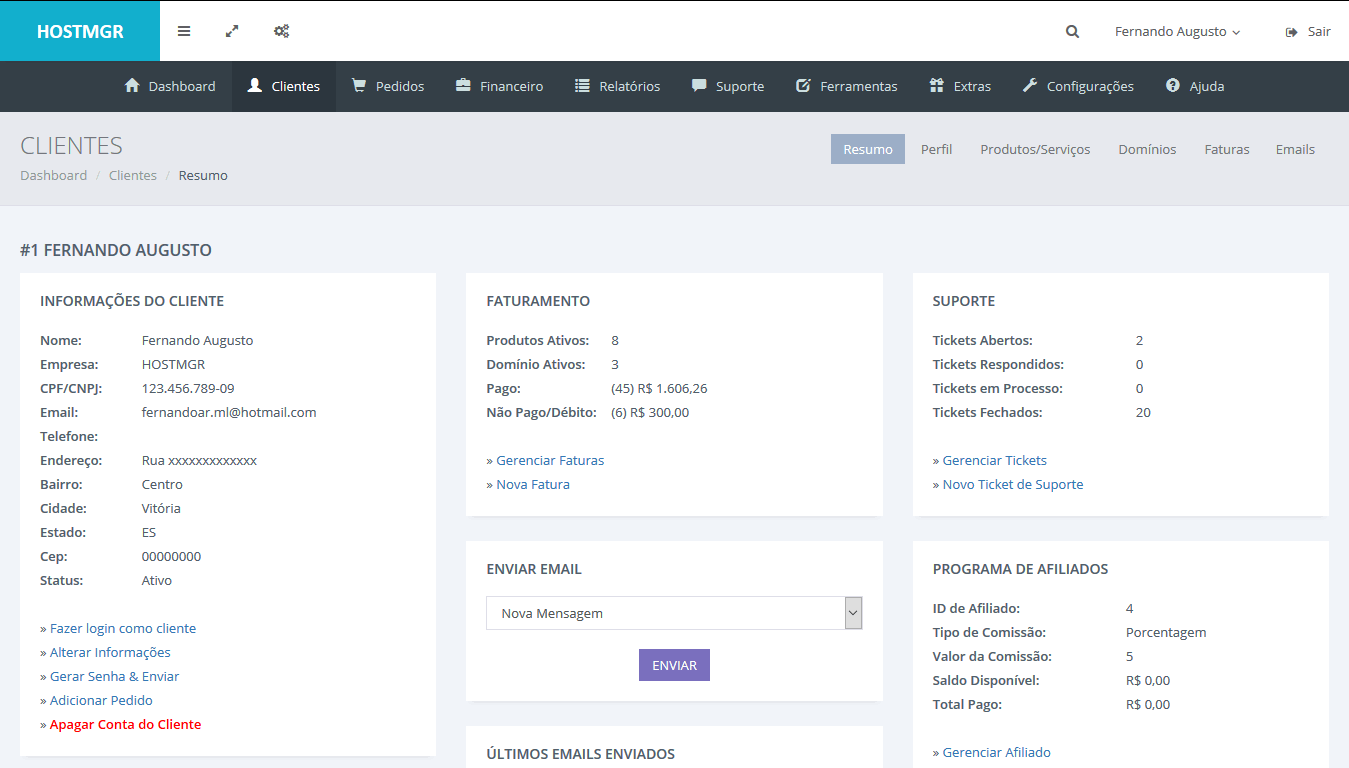Viewport: 1349px width, 768px height.
Task: Click the Apagar Conta do Cliente link
Action: pos(125,724)
